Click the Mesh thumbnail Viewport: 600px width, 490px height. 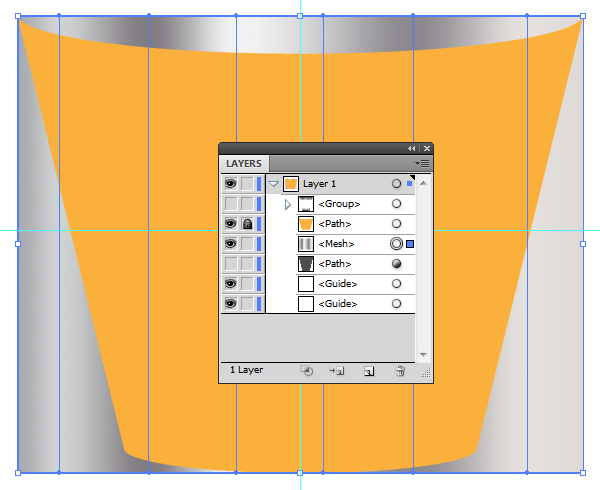(x=306, y=244)
